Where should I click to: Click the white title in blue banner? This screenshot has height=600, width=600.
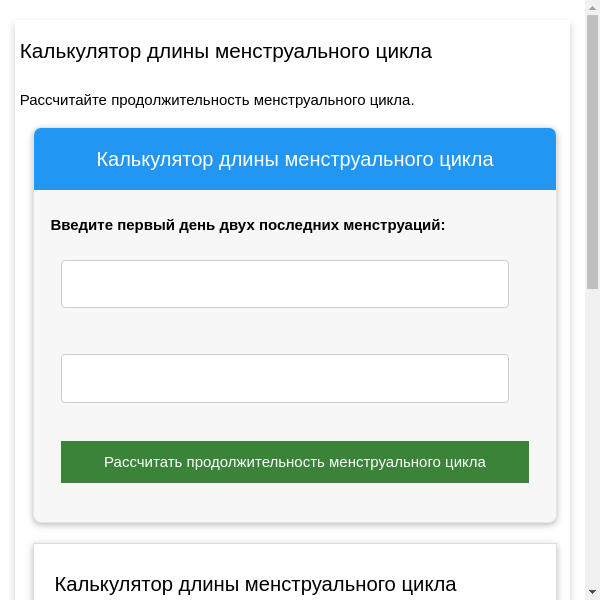pyautogui.click(x=294, y=159)
